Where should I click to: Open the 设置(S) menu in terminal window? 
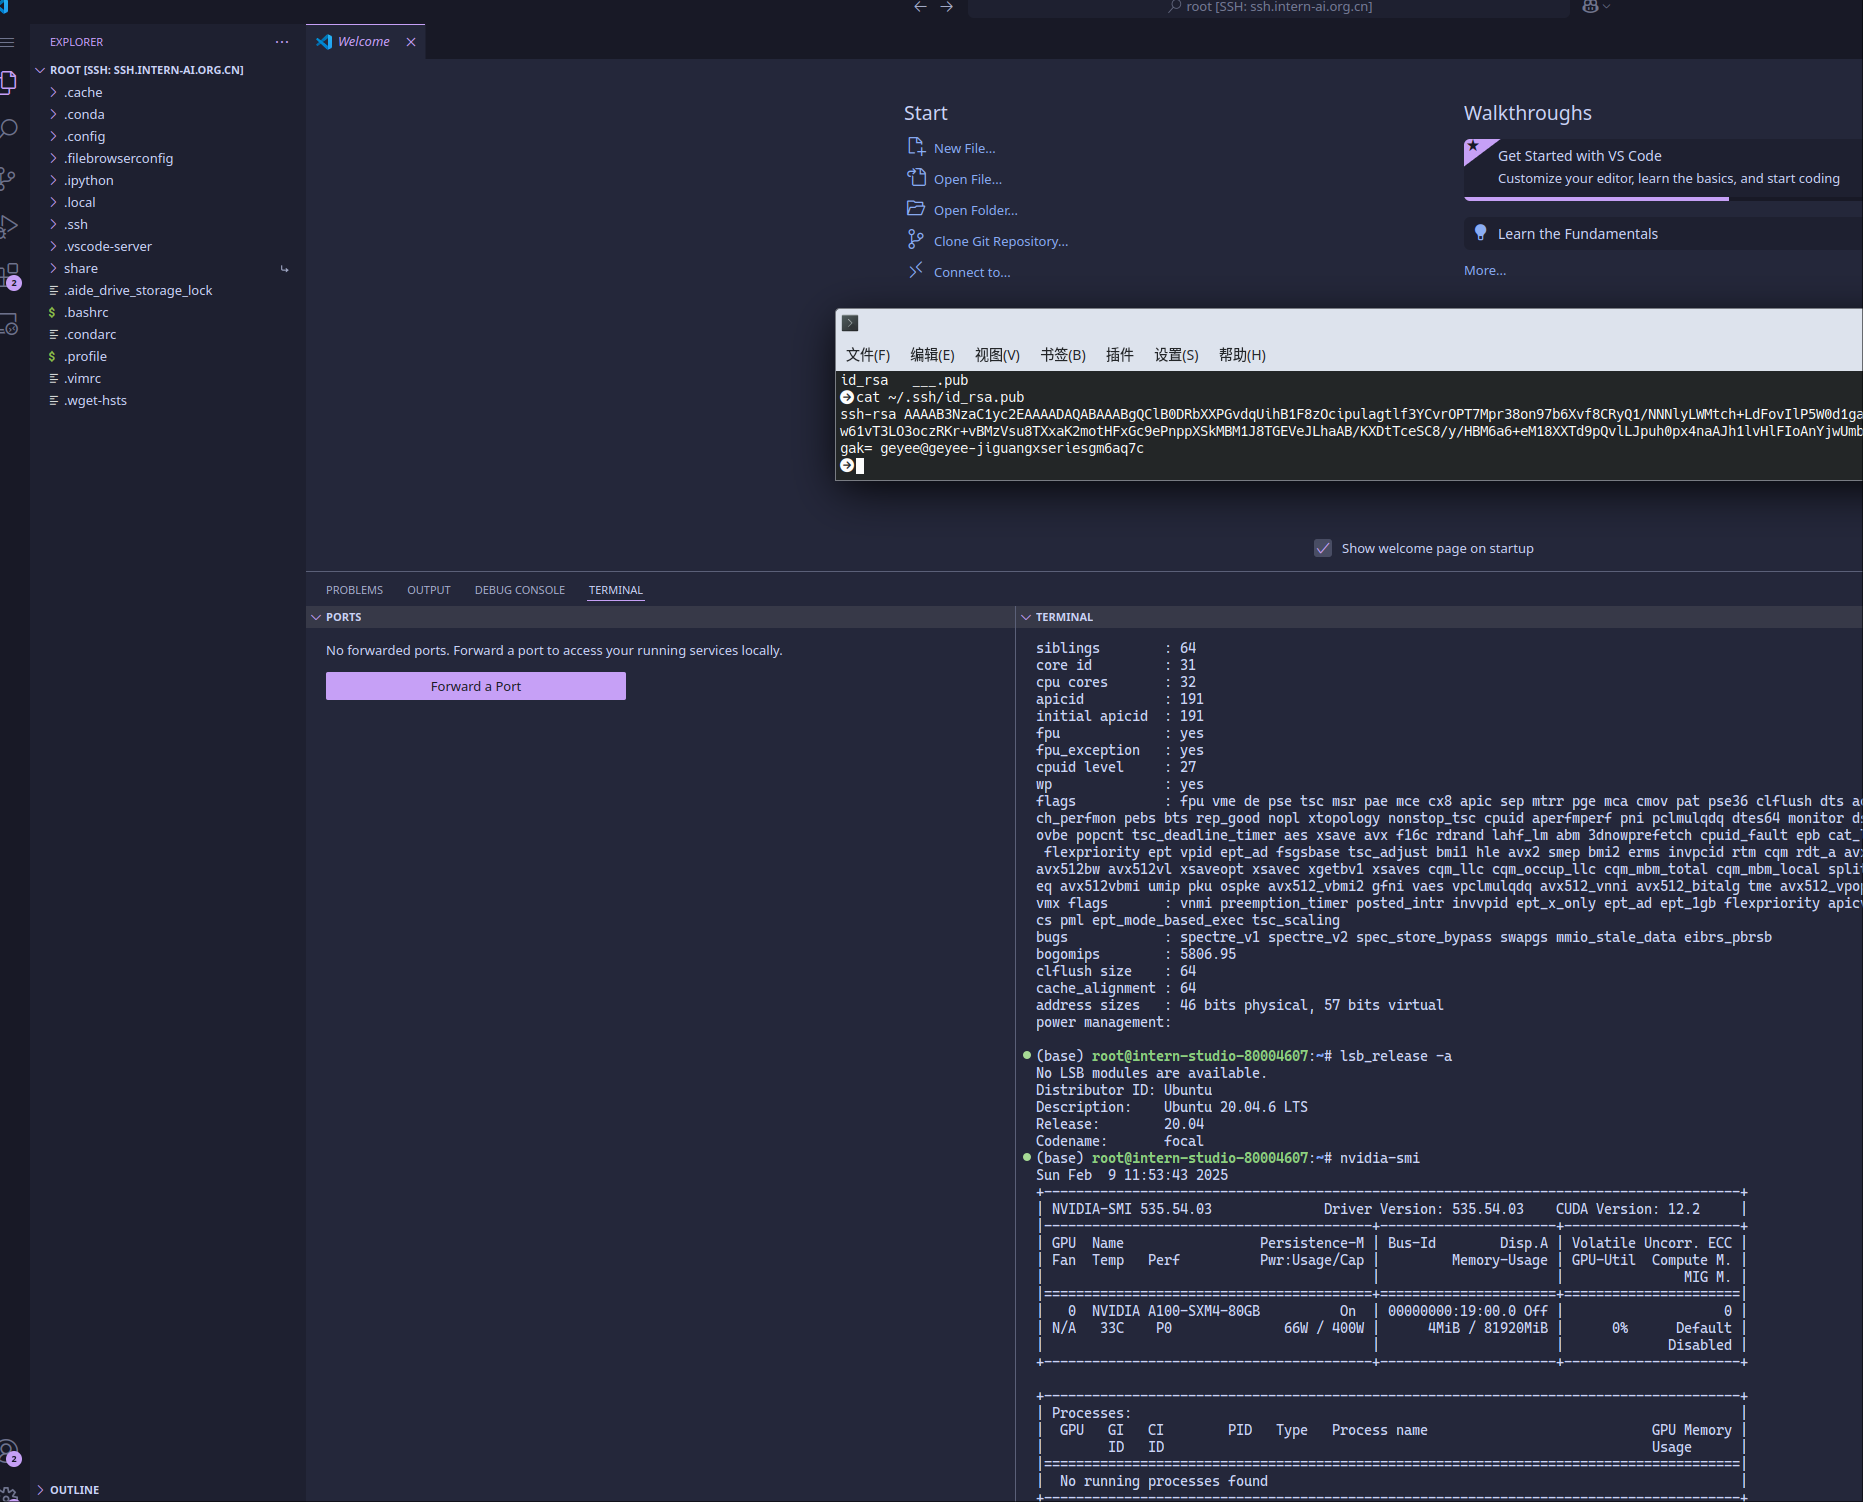point(1176,355)
